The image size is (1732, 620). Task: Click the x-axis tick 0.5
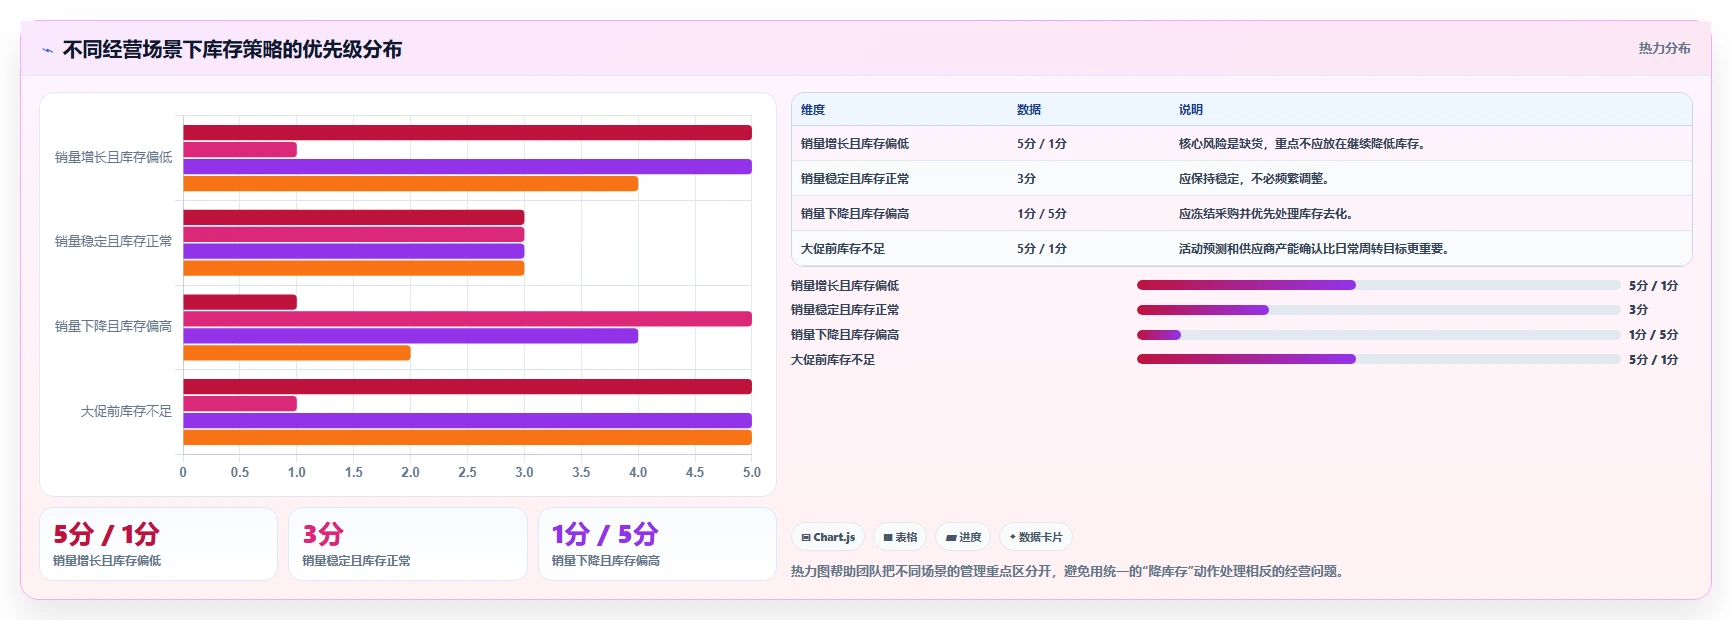click(x=240, y=472)
